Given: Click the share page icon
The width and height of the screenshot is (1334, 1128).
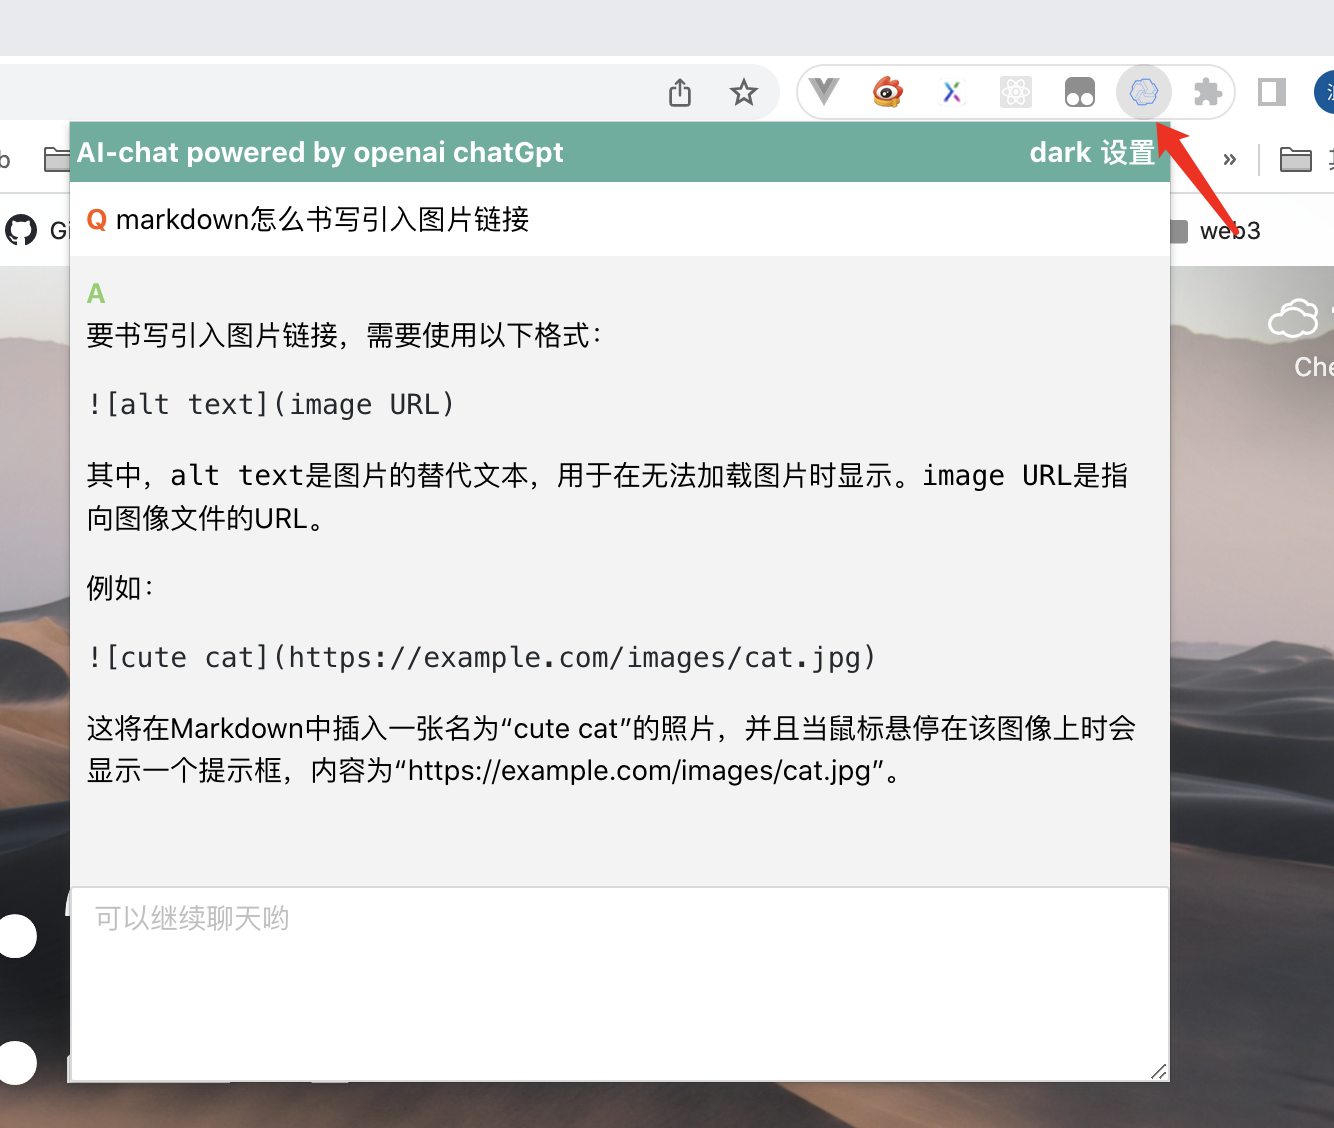Looking at the screenshot, I should pyautogui.click(x=680, y=93).
